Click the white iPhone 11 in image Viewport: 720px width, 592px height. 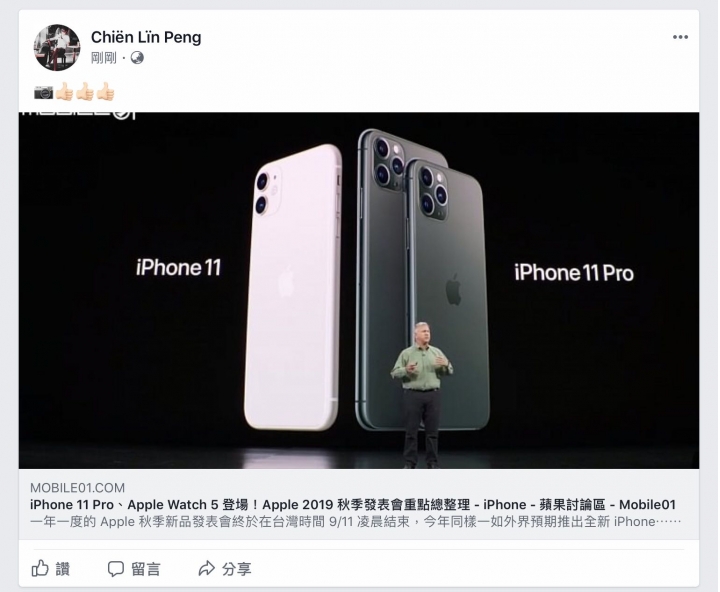coord(293,287)
